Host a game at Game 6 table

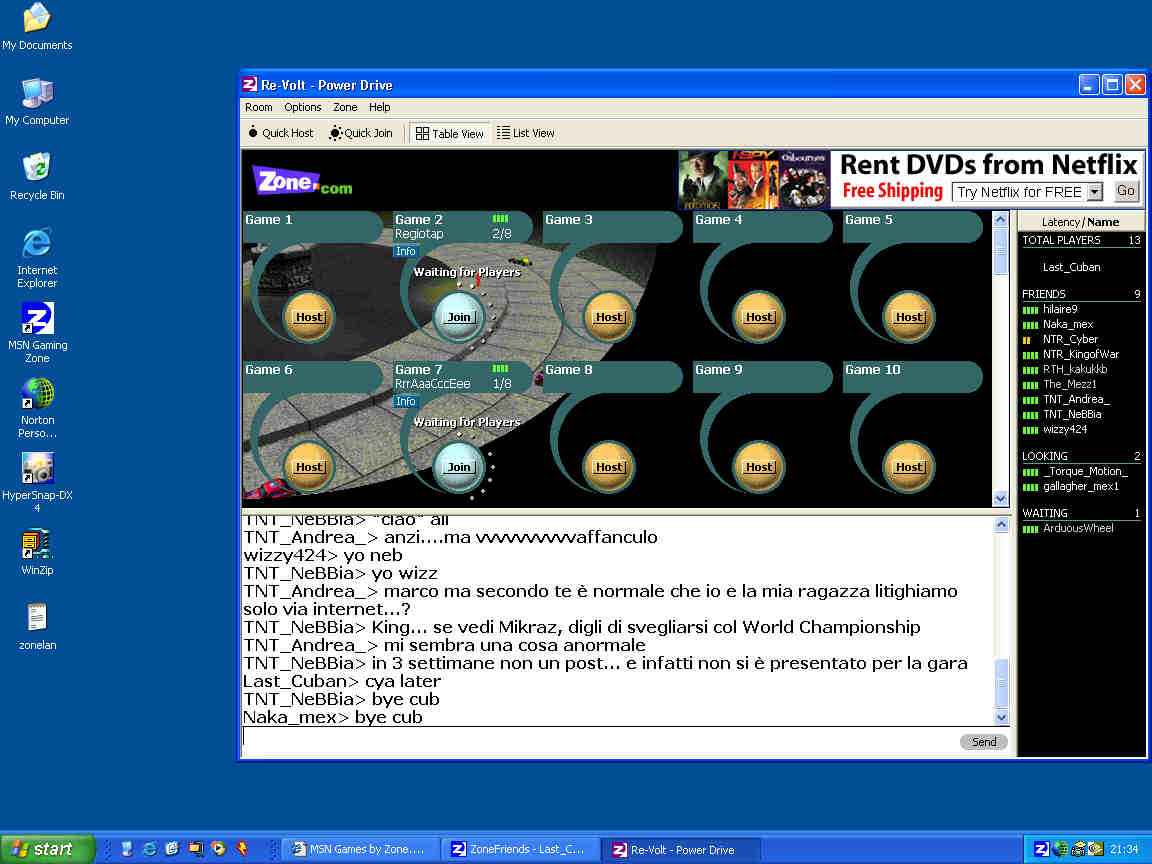tap(309, 467)
